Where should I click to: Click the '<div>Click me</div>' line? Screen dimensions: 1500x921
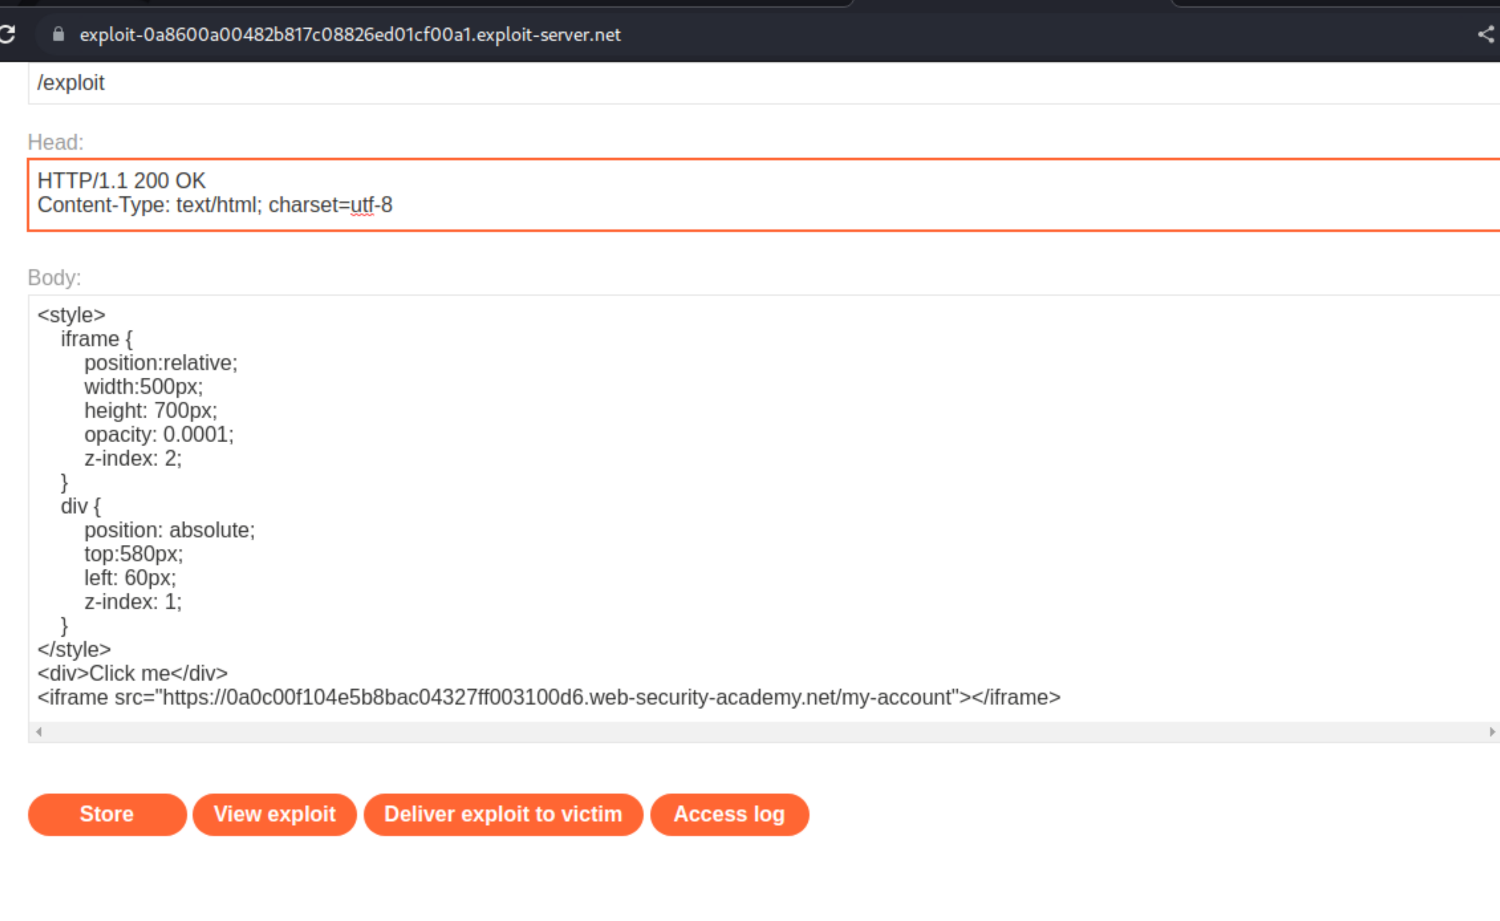132,674
